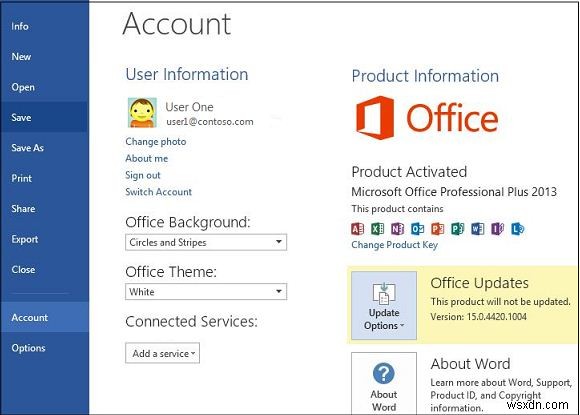
Task: Open the Info tab in the sidebar
Action: tap(44, 26)
